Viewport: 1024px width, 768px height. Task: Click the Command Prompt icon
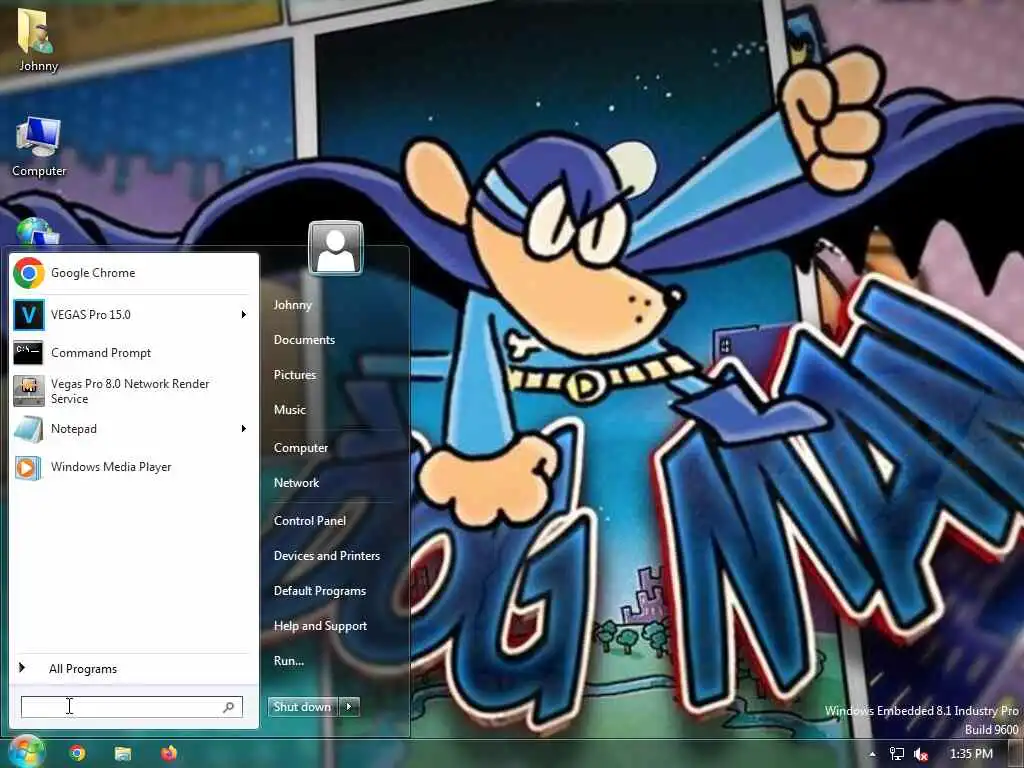click(x=29, y=353)
